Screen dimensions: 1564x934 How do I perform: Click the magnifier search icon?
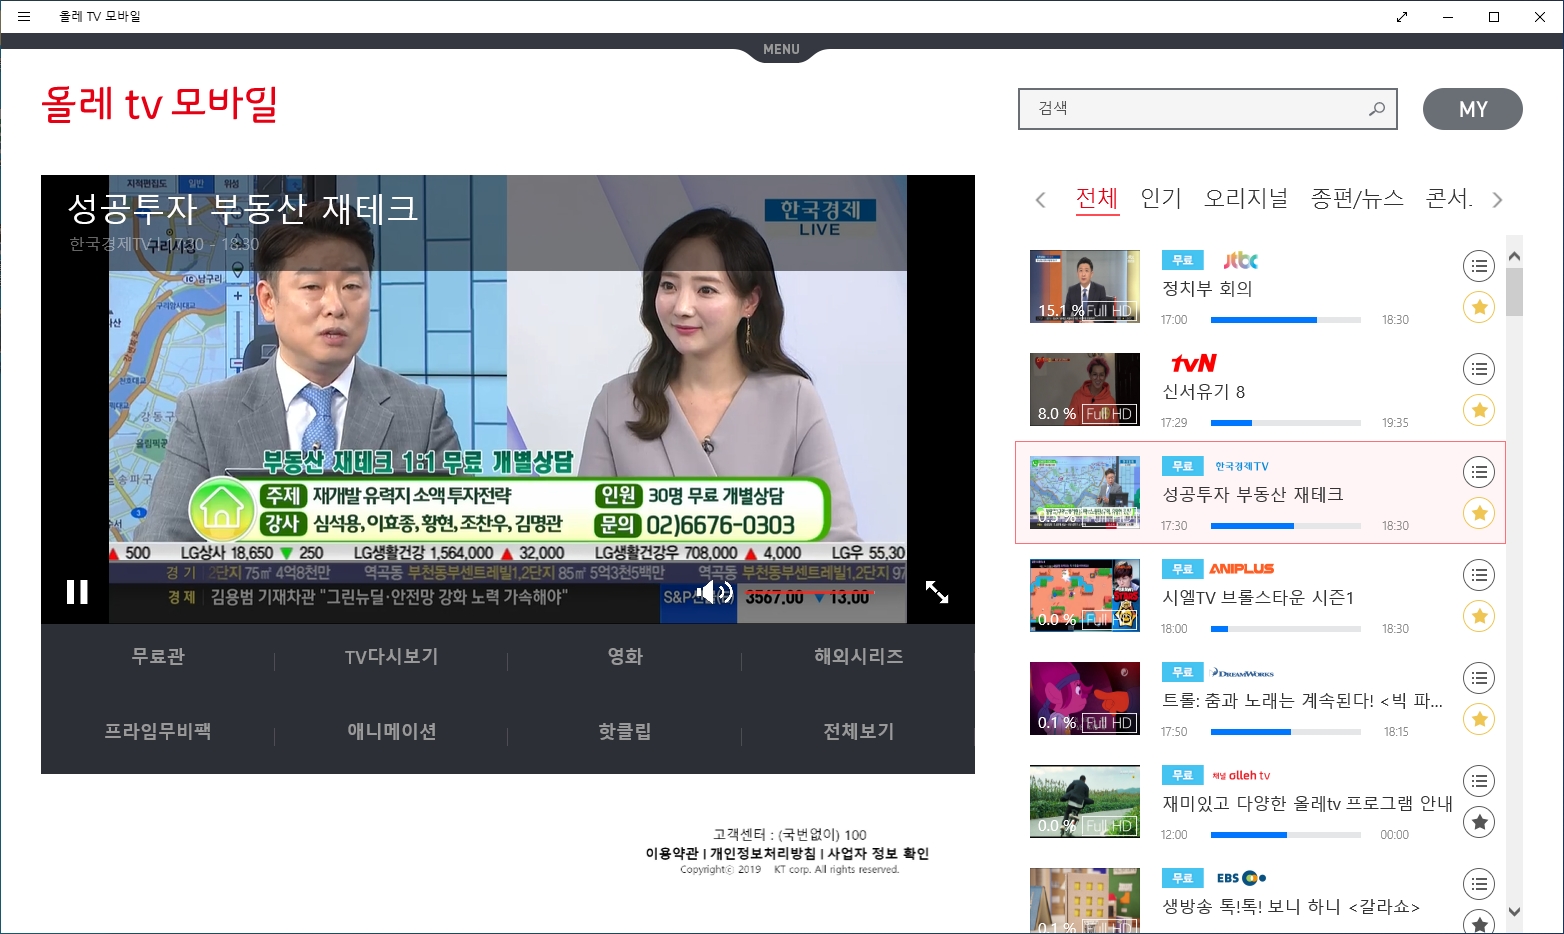pyautogui.click(x=1377, y=109)
